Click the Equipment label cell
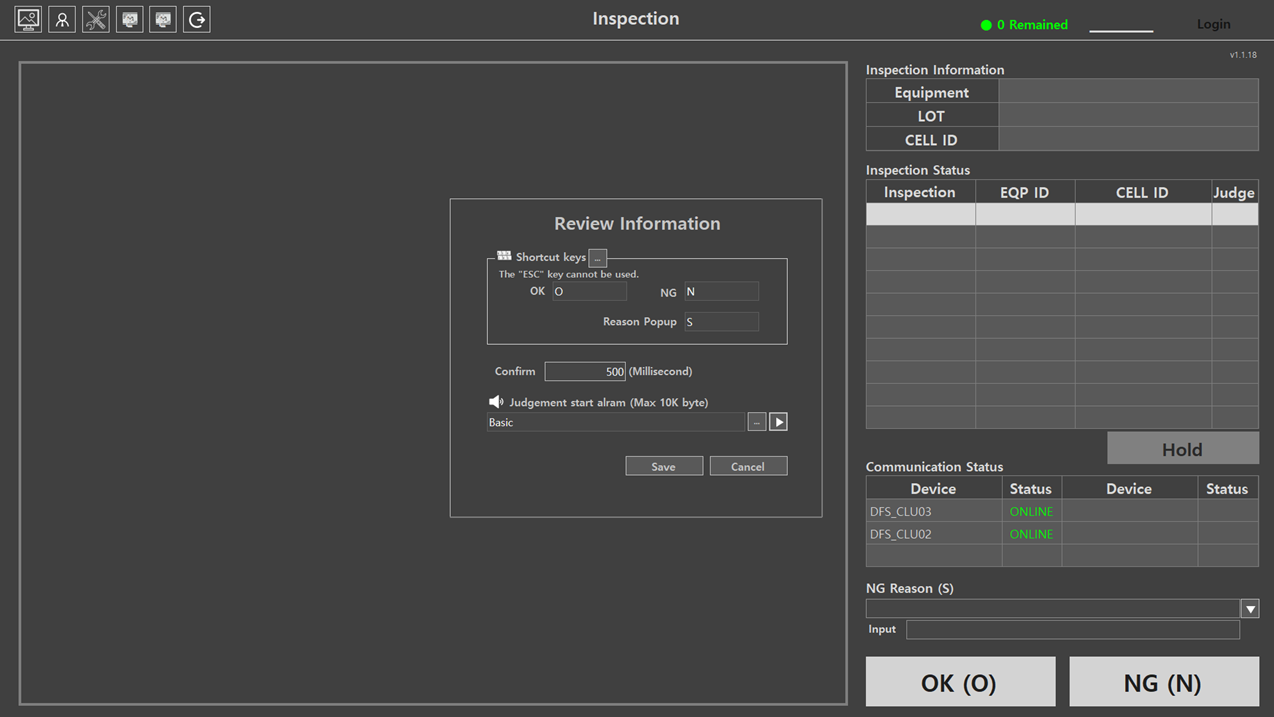The width and height of the screenshot is (1274, 717). click(x=932, y=92)
